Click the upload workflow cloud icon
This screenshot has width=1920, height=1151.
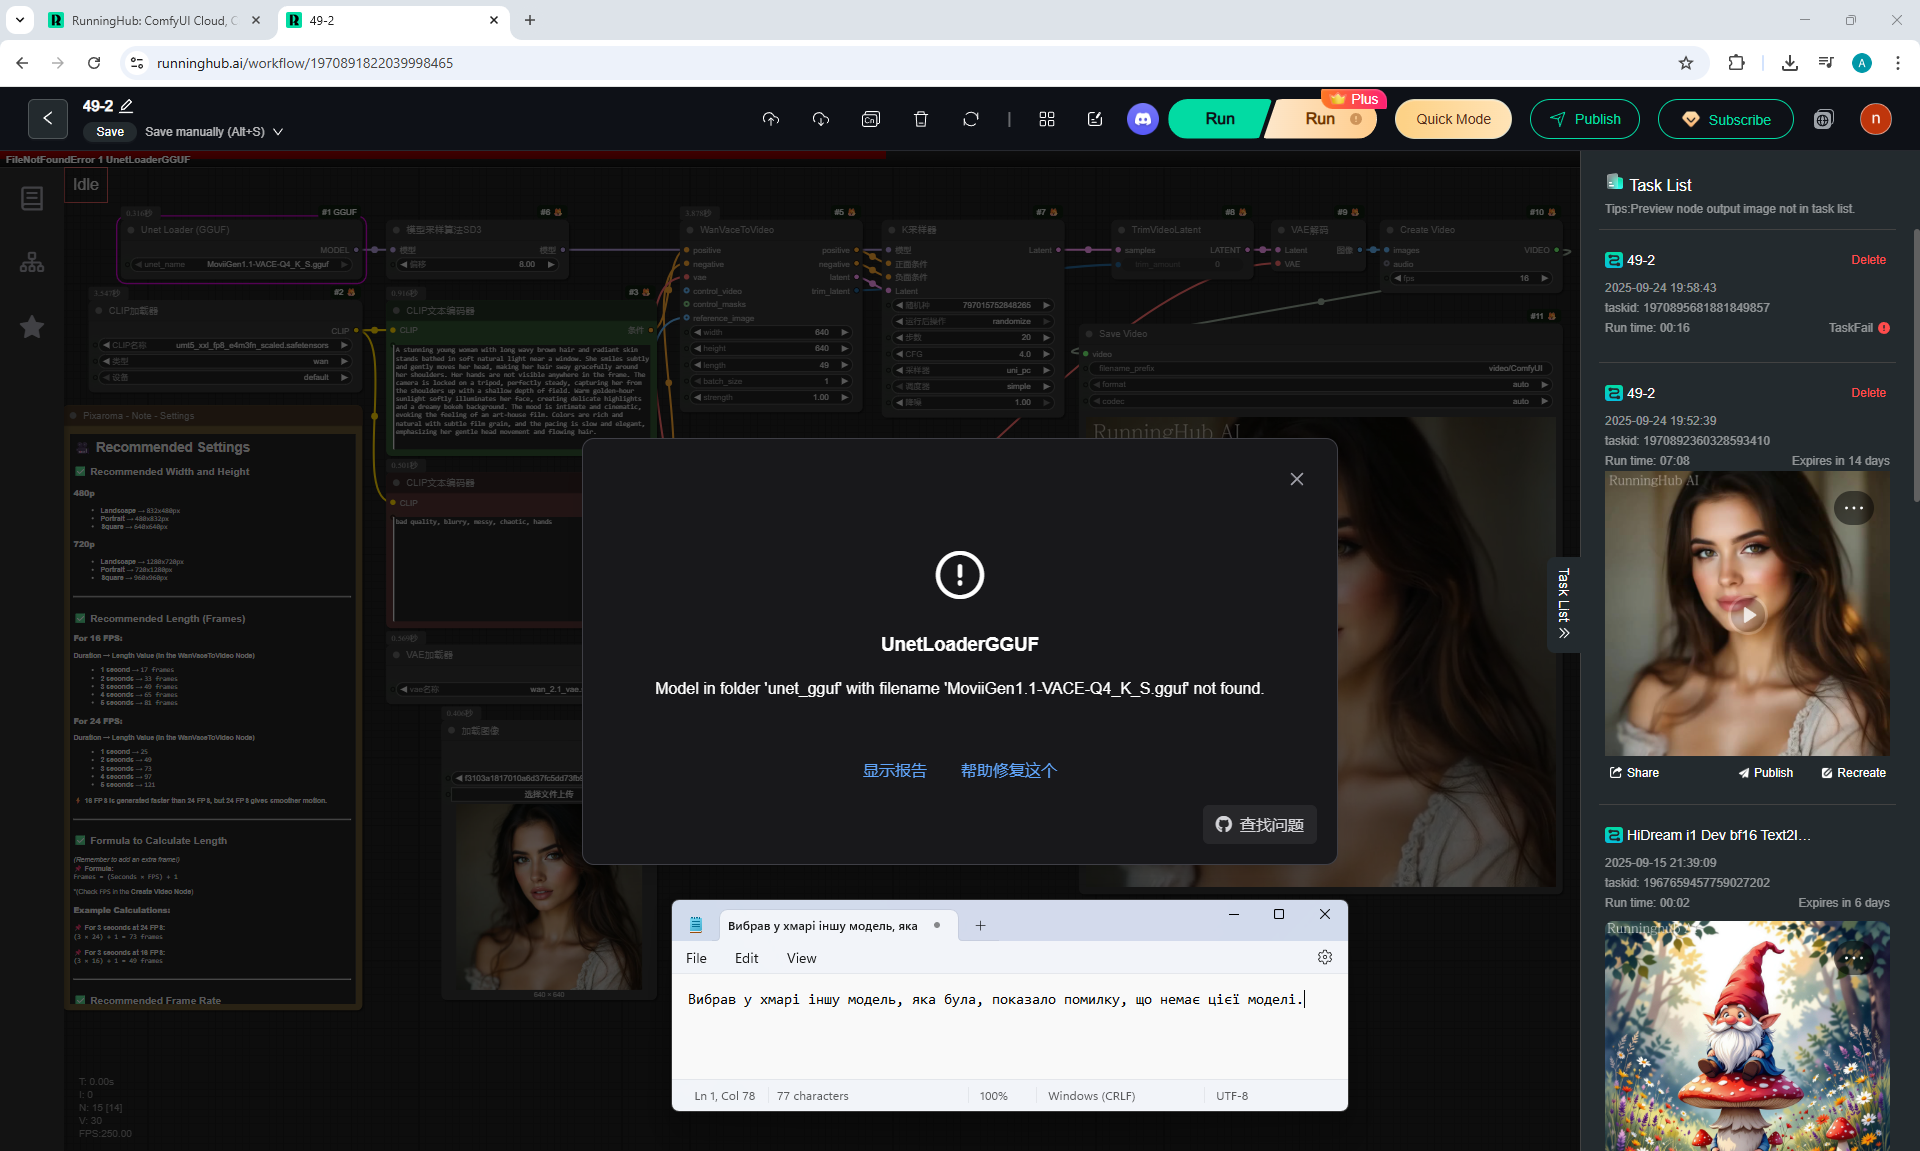[x=770, y=119]
